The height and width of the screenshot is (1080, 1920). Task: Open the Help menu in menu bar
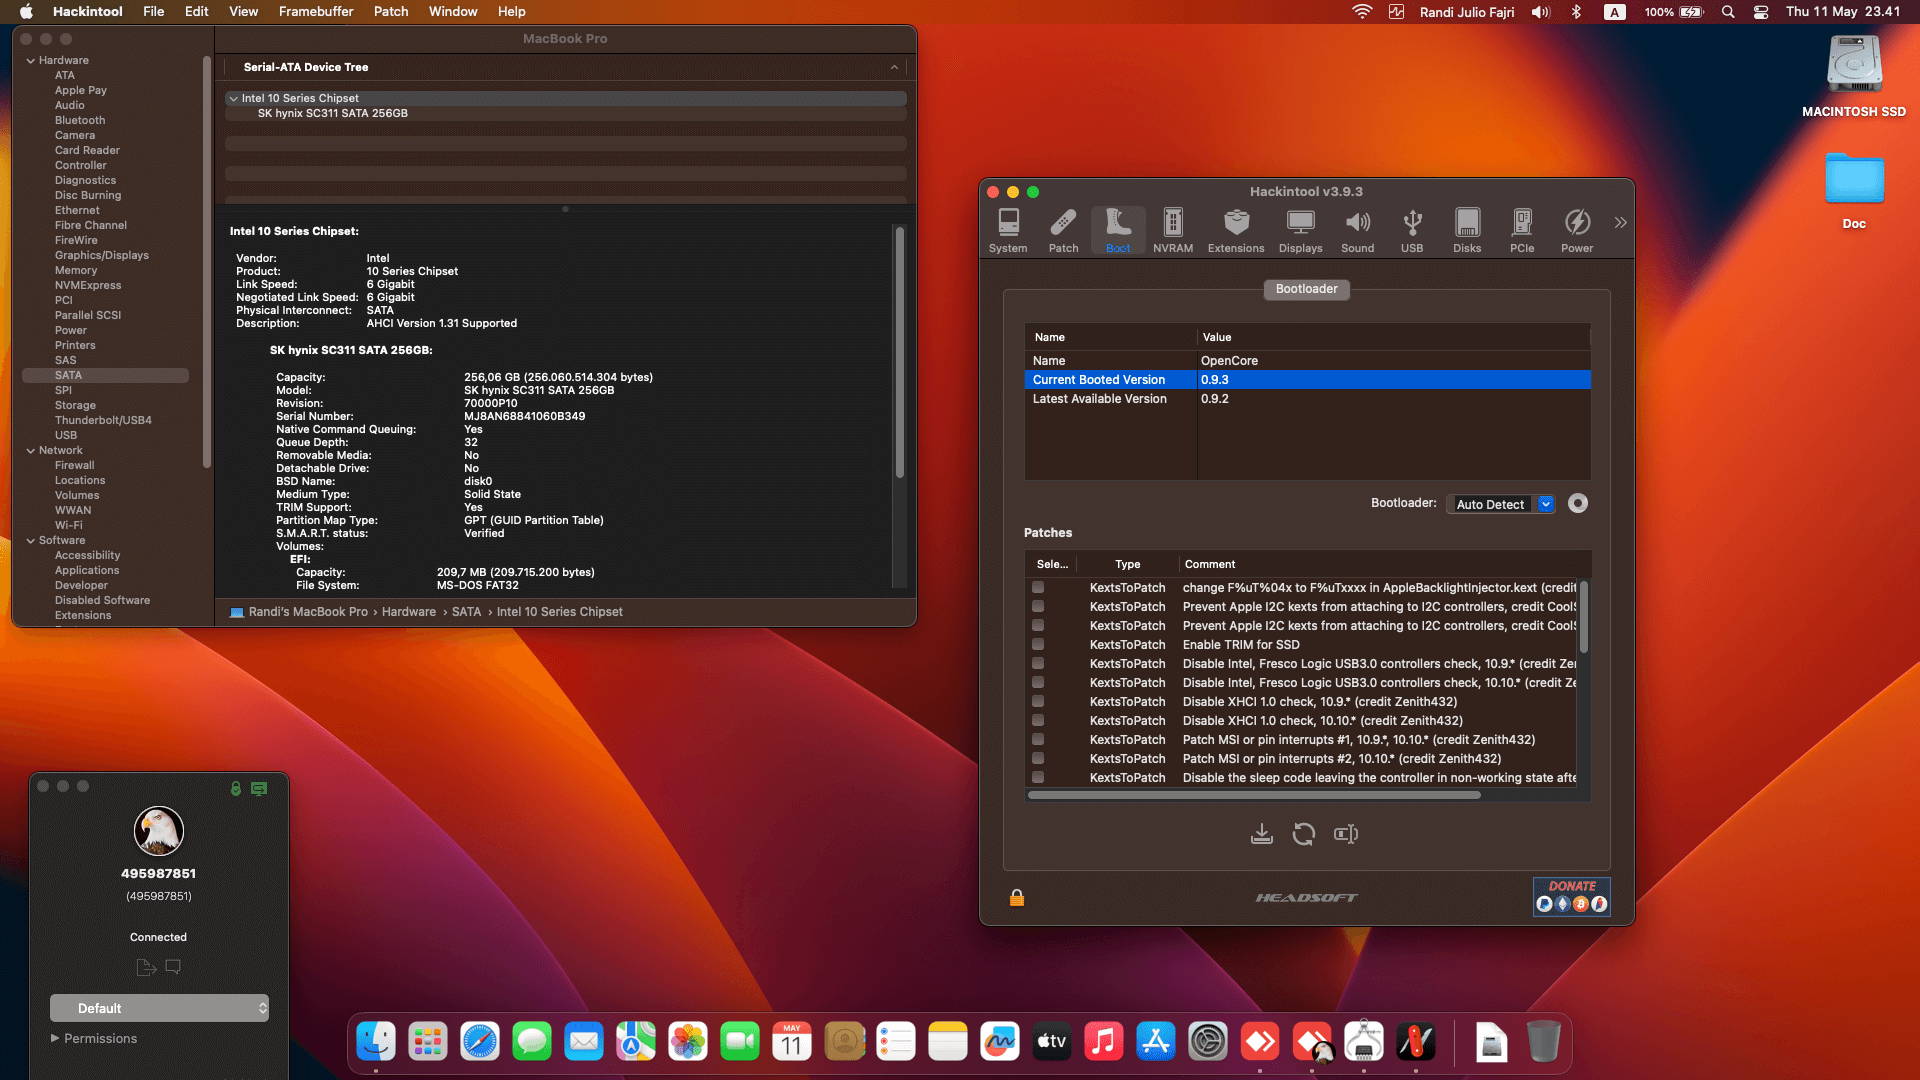[x=512, y=12]
